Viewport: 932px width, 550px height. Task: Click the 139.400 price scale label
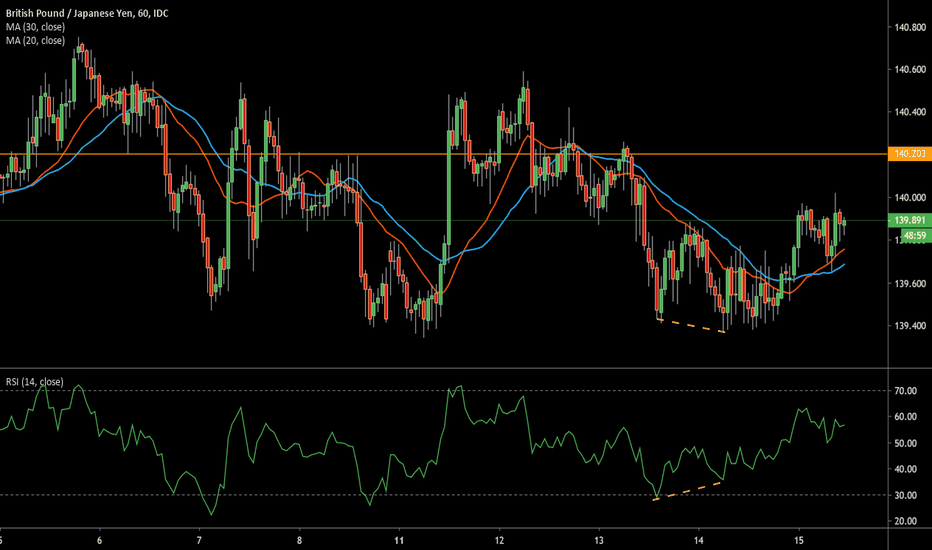(x=909, y=327)
